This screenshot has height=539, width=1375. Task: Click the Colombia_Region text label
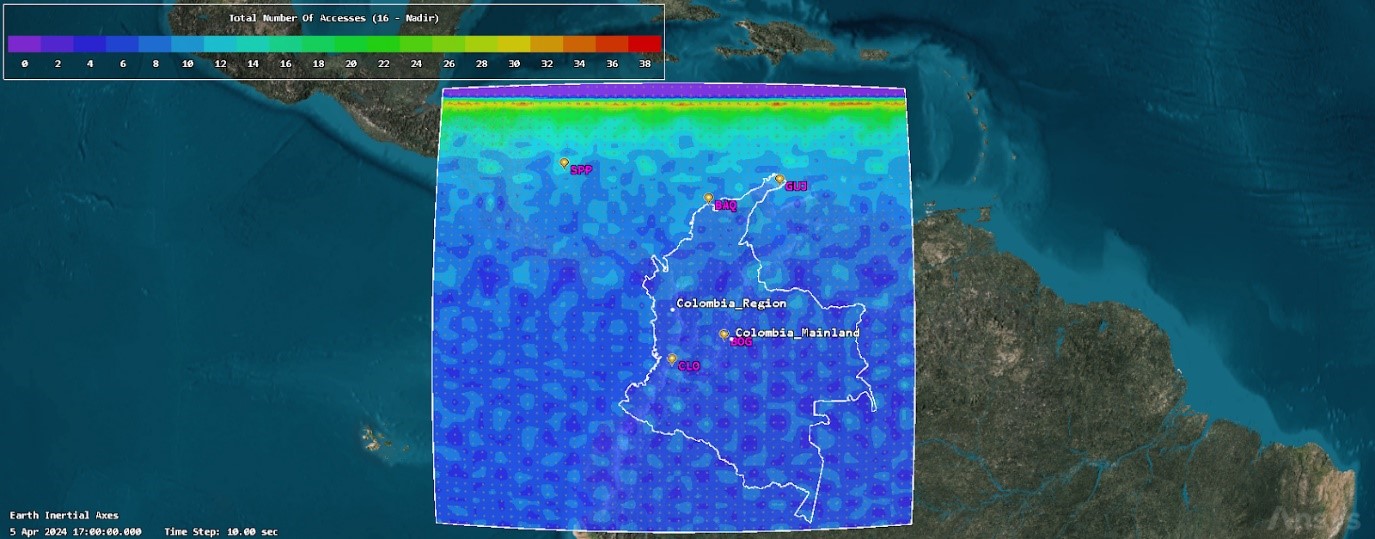(x=731, y=303)
